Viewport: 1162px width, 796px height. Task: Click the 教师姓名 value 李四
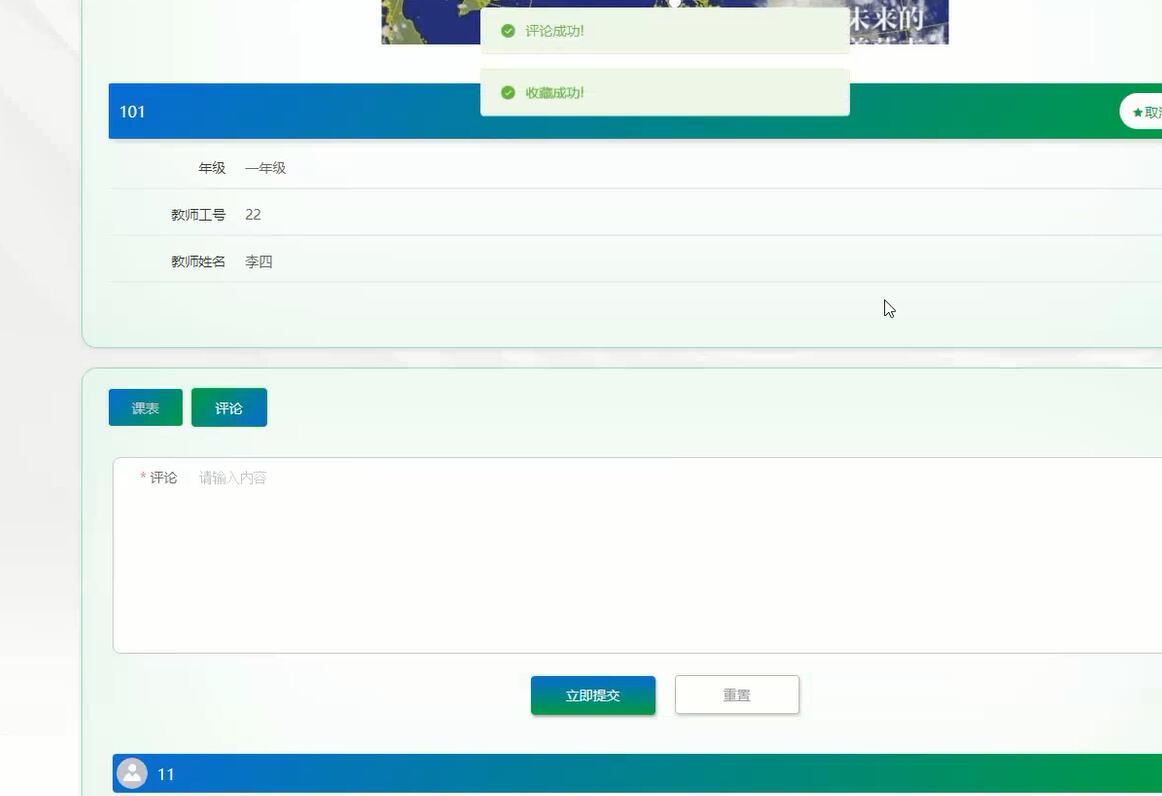coord(259,262)
